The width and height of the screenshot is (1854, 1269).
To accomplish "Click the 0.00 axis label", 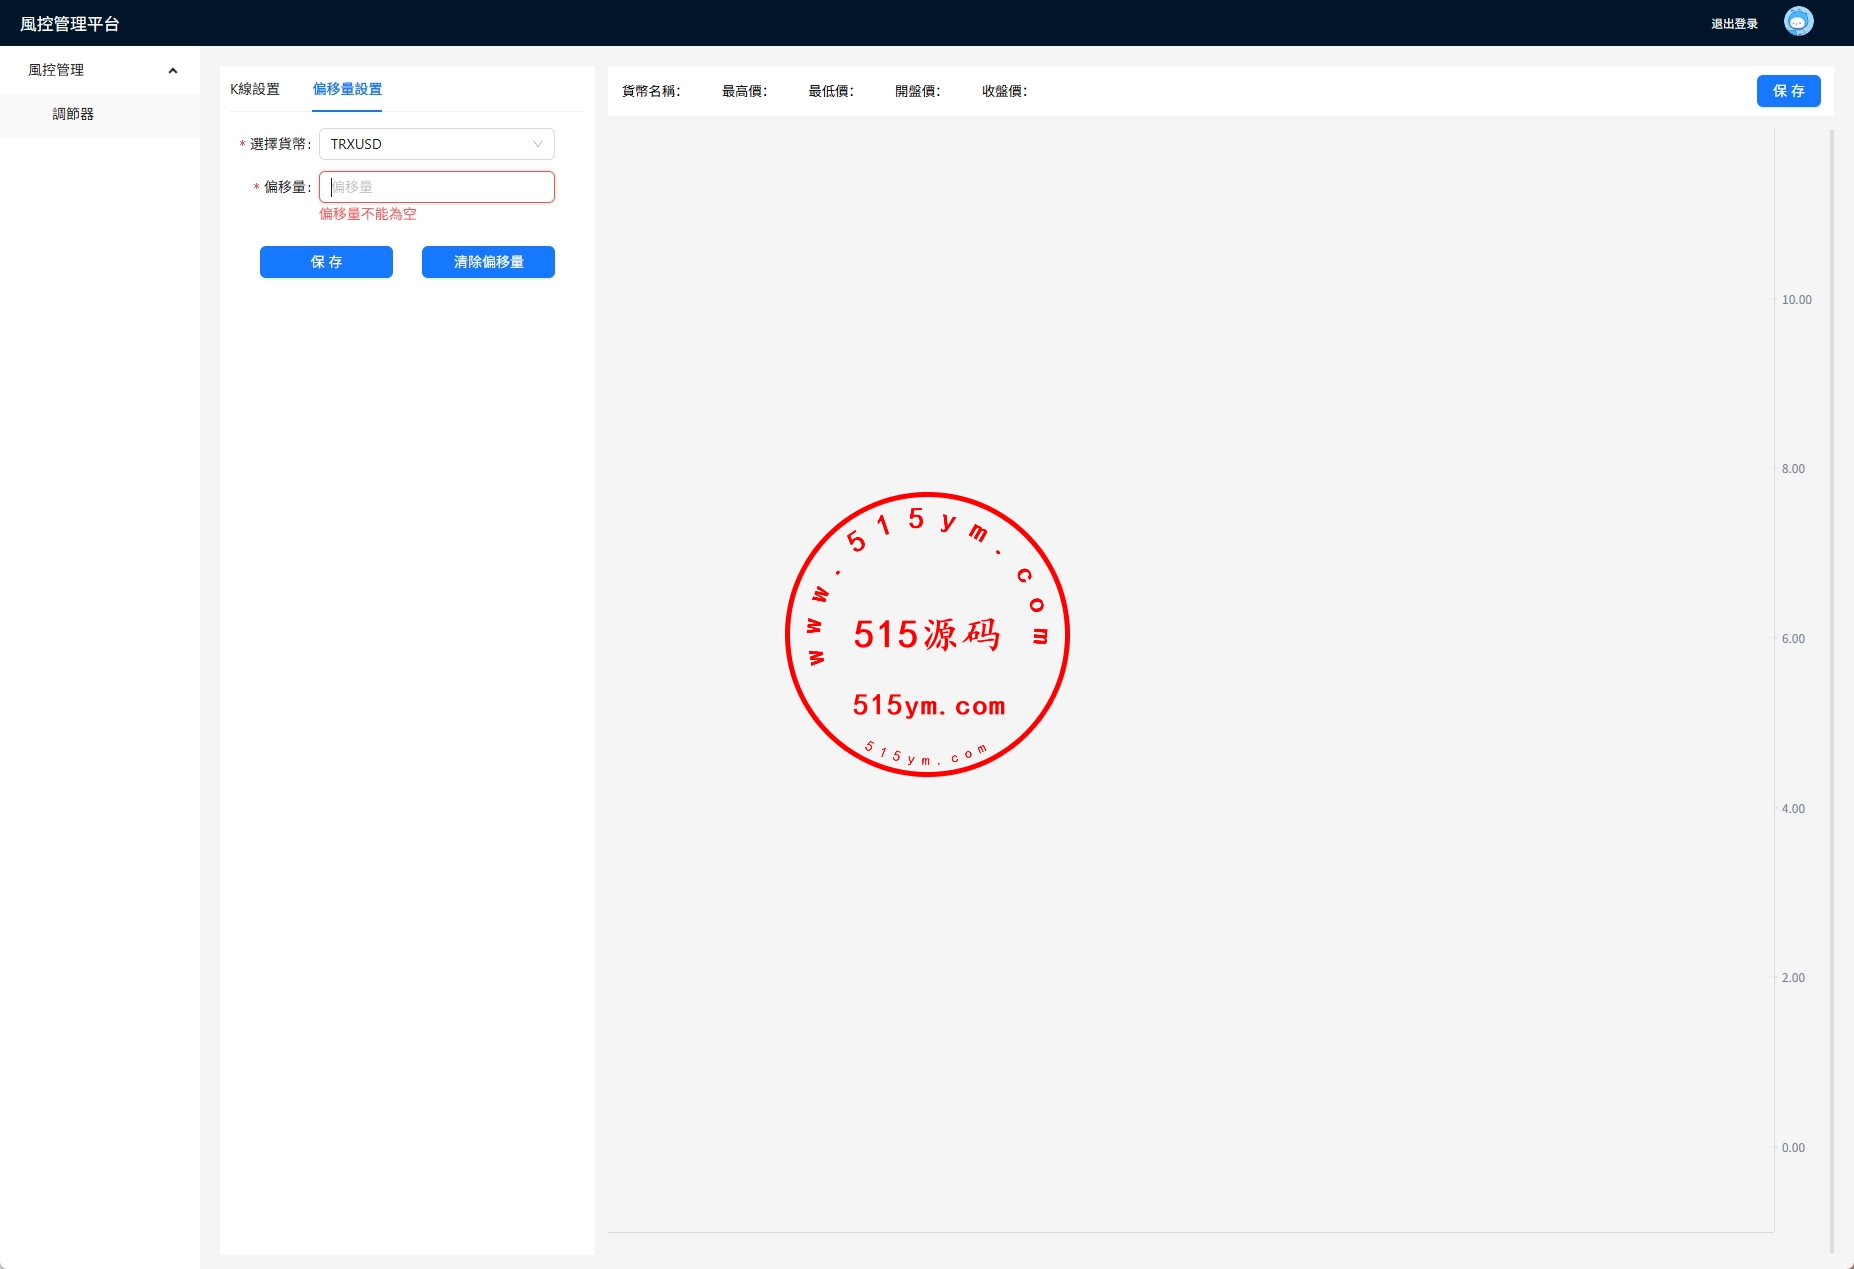I will tap(1793, 1148).
